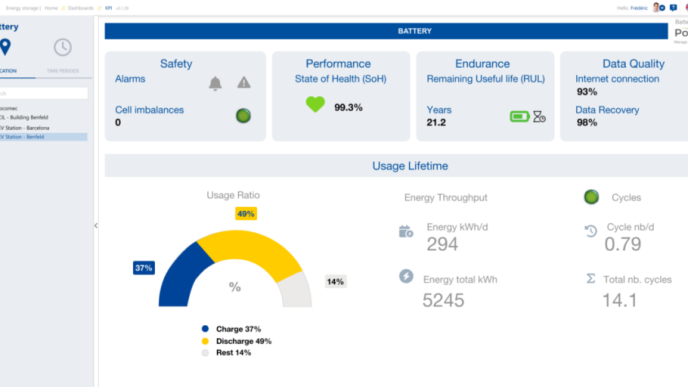Click the 98% data recovery value
Image resolution: width=688 pixels, height=387 pixels.
[587, 122]
